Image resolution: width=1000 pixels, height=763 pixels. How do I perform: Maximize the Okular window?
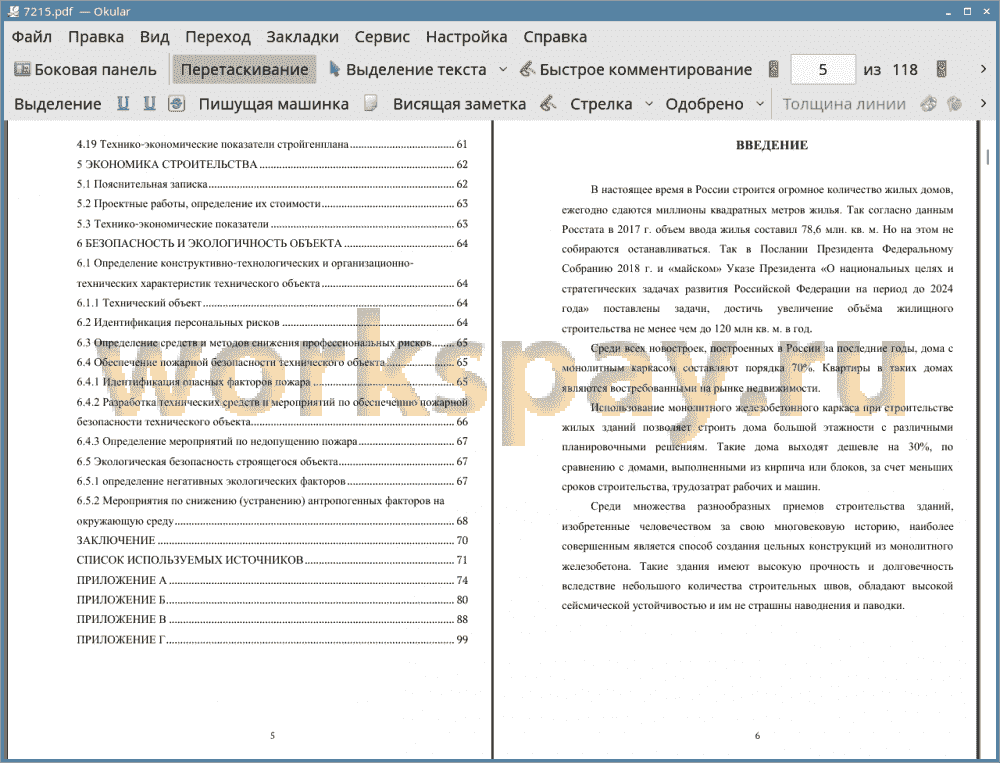[967, 11]
